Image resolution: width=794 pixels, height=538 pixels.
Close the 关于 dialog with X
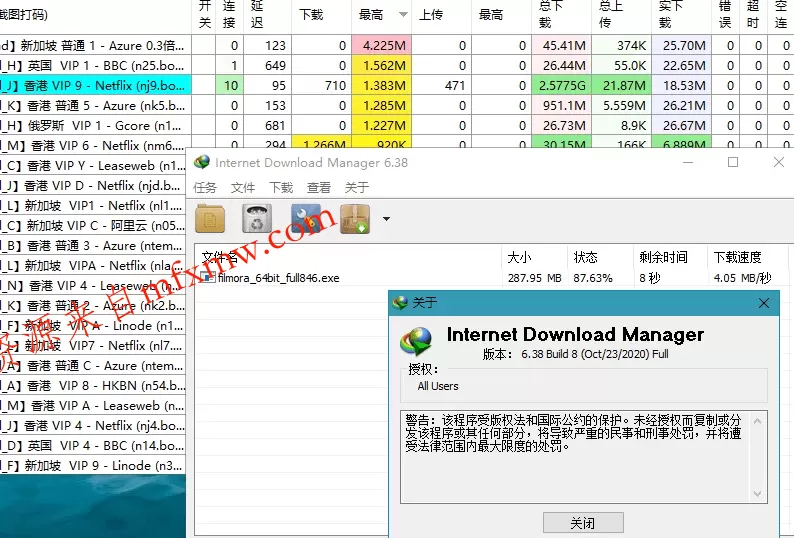point(764,303)
